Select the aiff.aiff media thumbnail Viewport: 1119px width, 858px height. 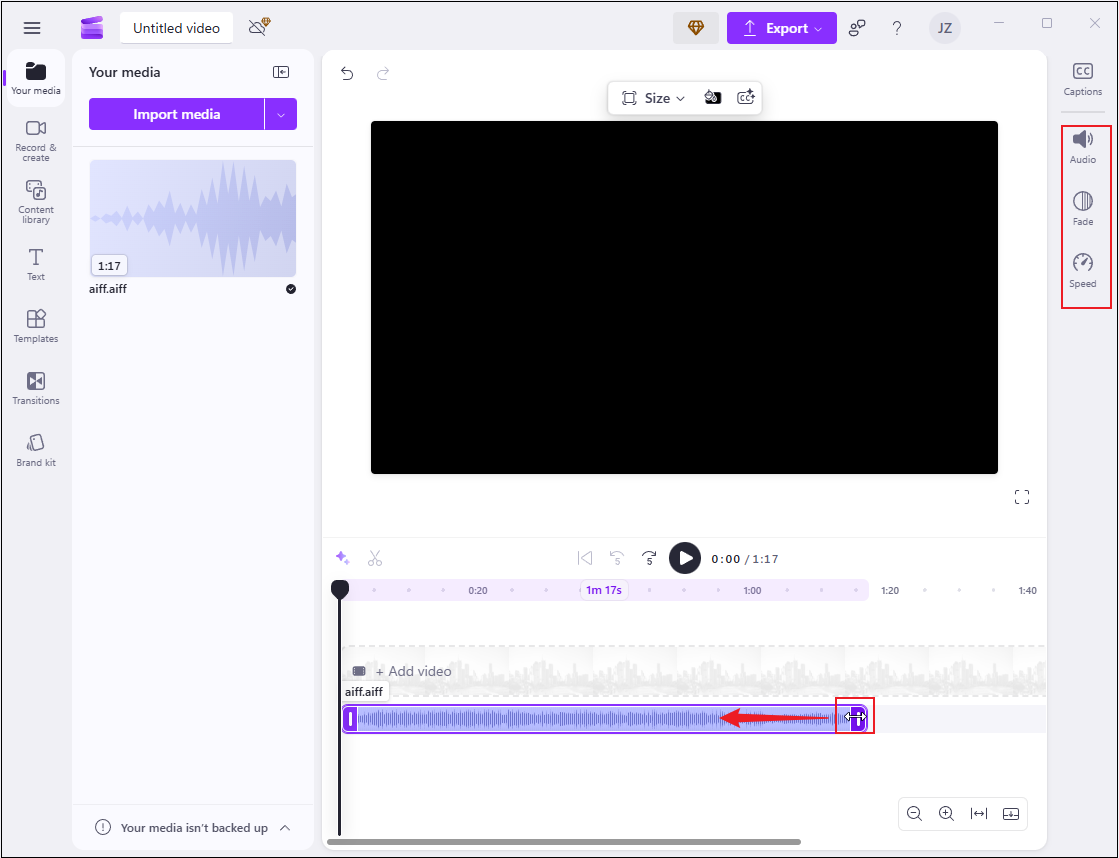coord(192,218)
